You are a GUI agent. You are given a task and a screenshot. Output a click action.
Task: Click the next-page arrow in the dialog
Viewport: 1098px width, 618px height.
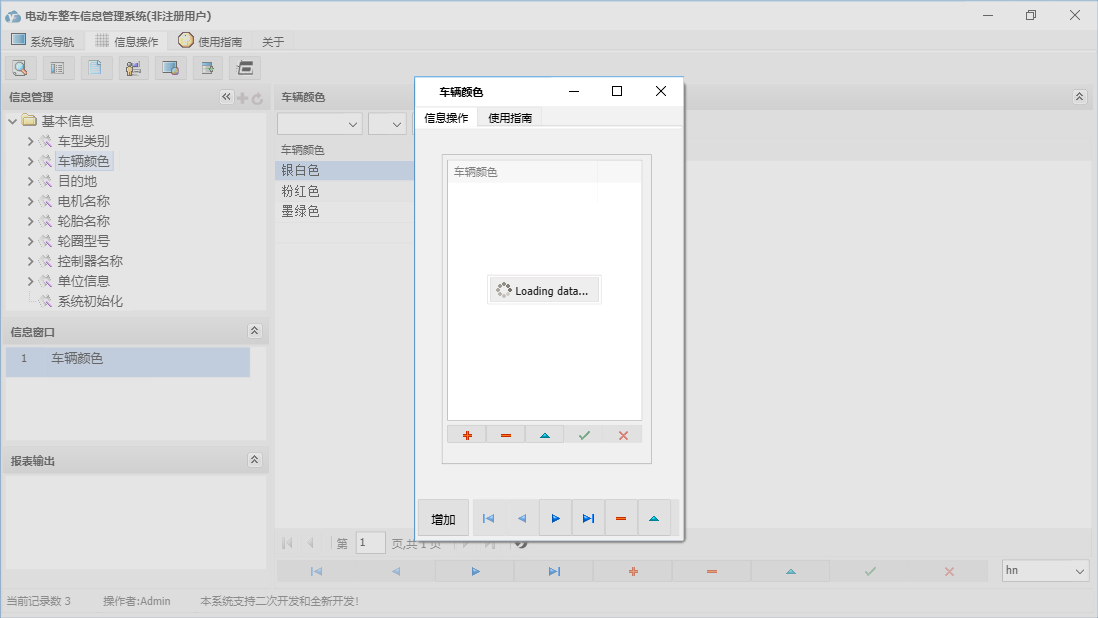tap(555, 518)
